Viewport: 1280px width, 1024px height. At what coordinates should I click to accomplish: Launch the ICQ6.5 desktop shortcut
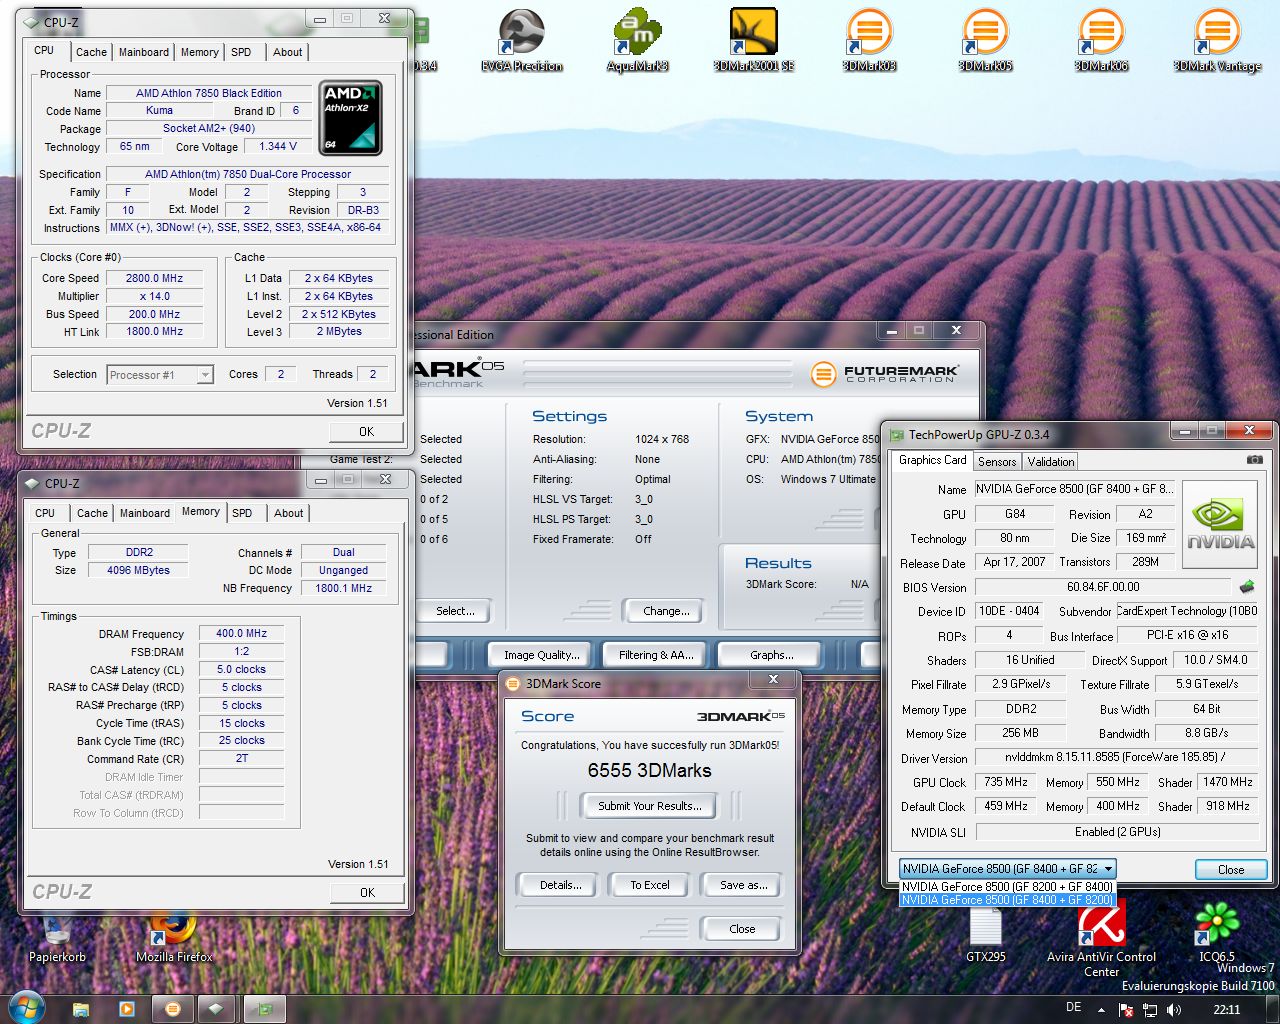[x=1217, y=930]
